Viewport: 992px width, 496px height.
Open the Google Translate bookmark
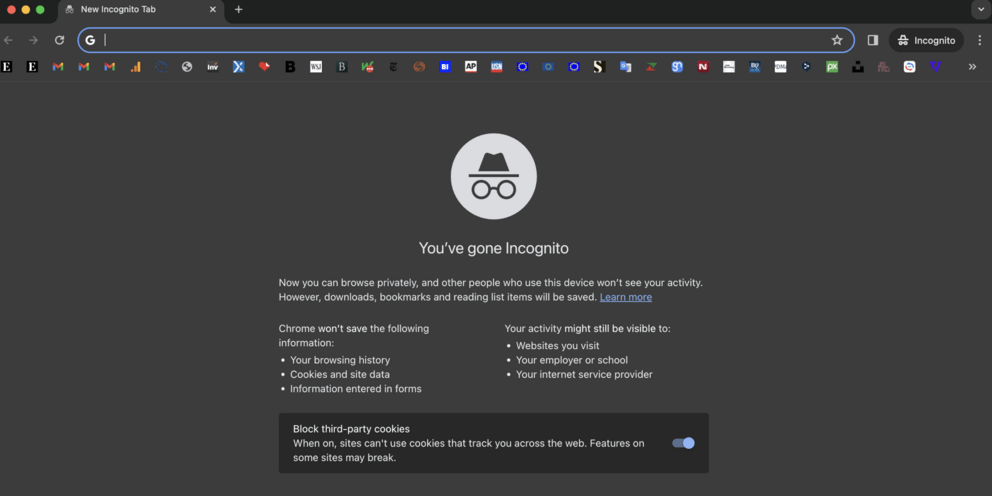pyautogui.click(x=625, y=66)
